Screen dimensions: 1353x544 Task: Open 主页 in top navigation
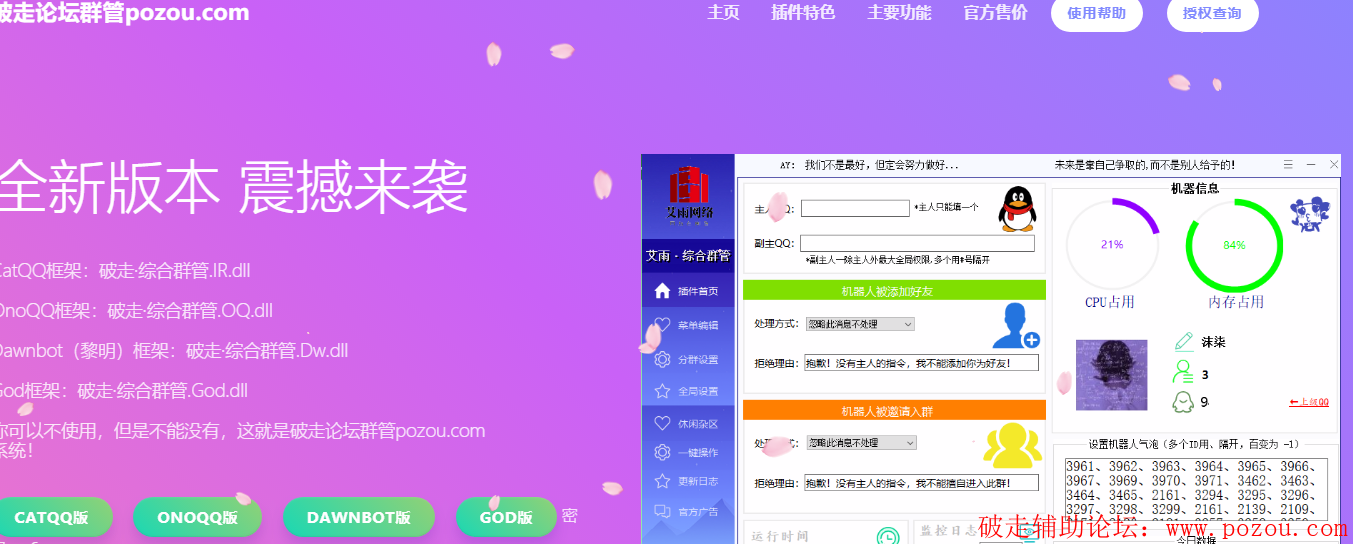(723, 13)
